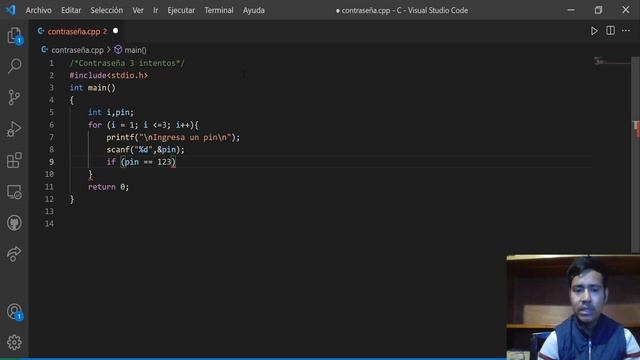Click the comment 'Contraseña 3 intentos'
640x360 pixels.
127,63
